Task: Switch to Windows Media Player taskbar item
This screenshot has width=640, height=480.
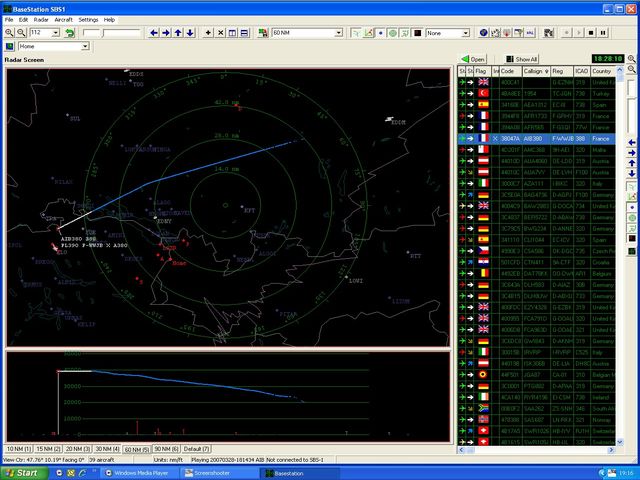Action: coord(141,473)
